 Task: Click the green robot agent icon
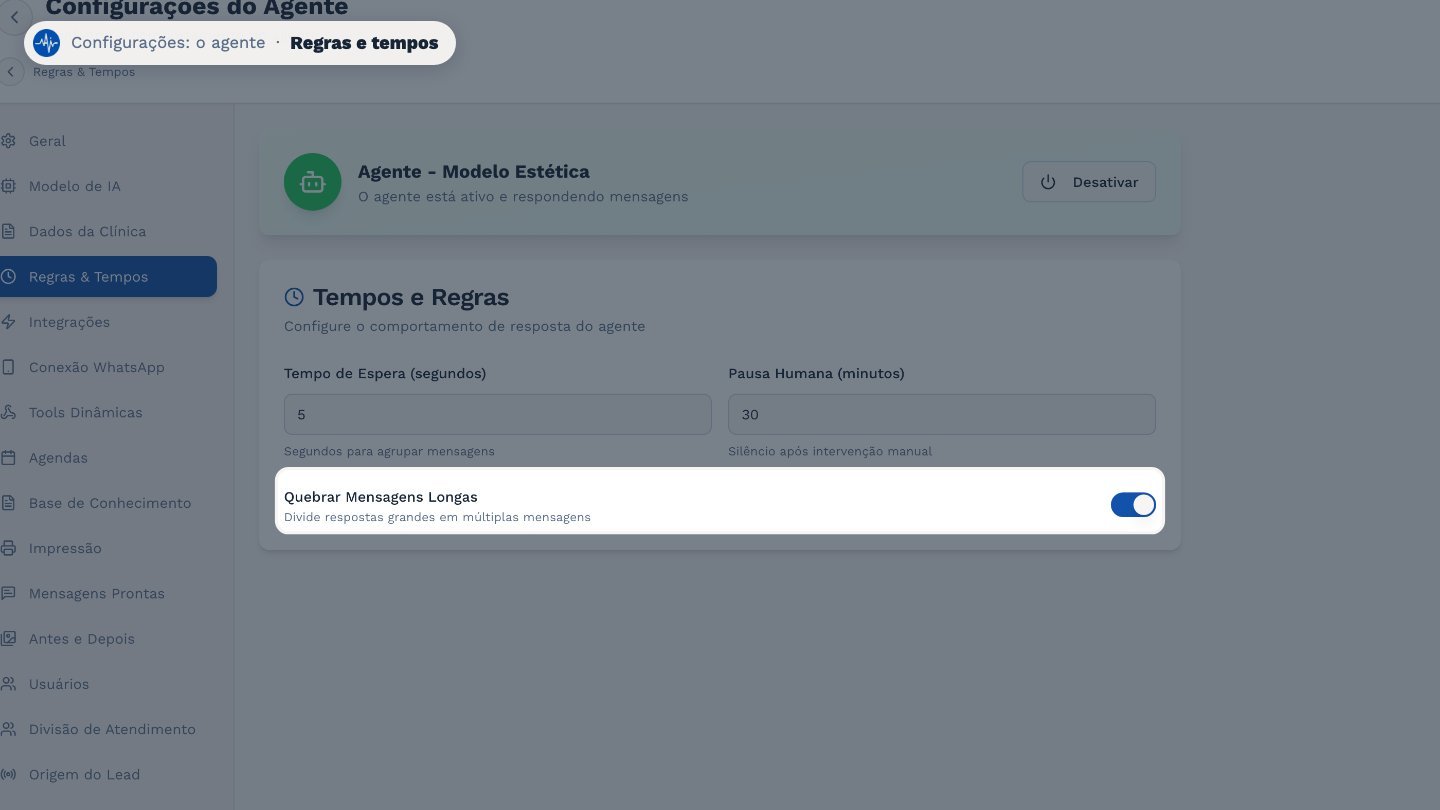[x=313, y=182]
